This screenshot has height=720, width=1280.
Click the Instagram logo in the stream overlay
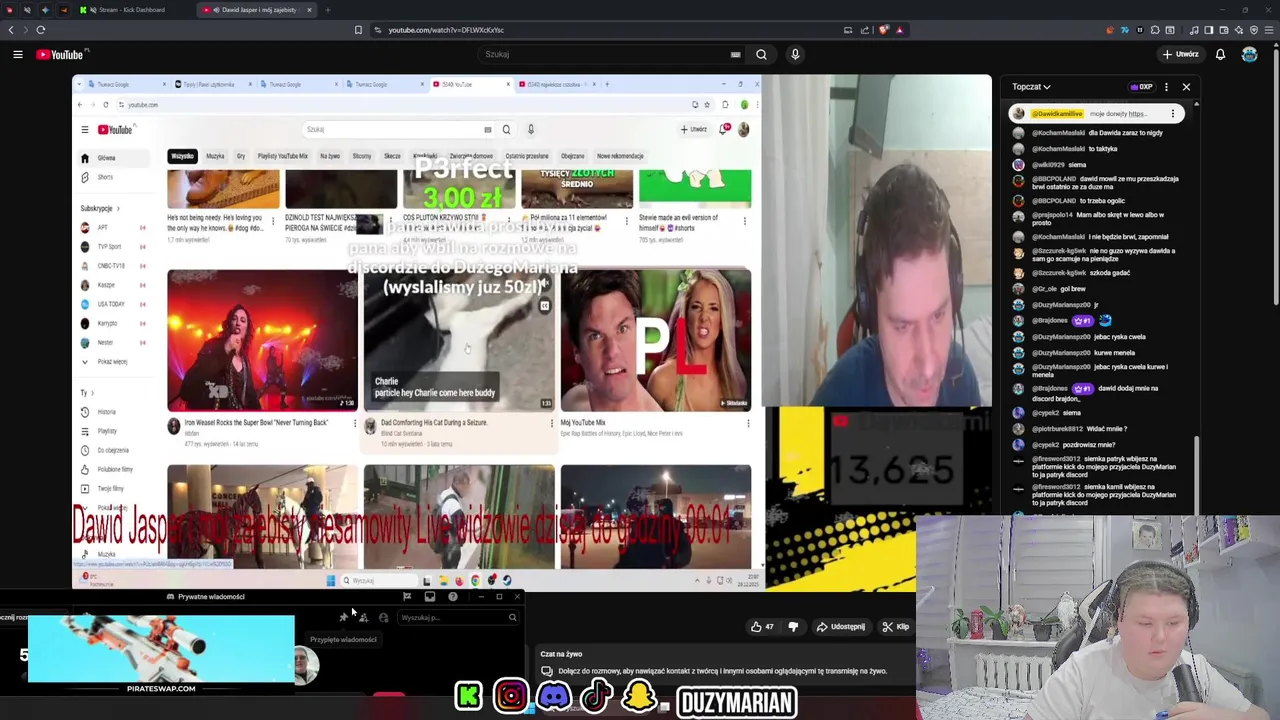coord(511,696)
